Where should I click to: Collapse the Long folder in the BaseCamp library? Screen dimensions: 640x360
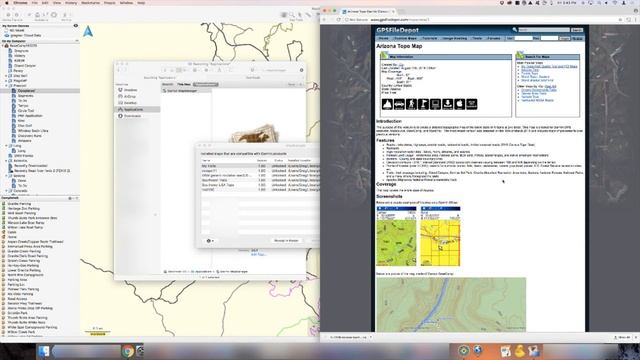click(6, 146)
